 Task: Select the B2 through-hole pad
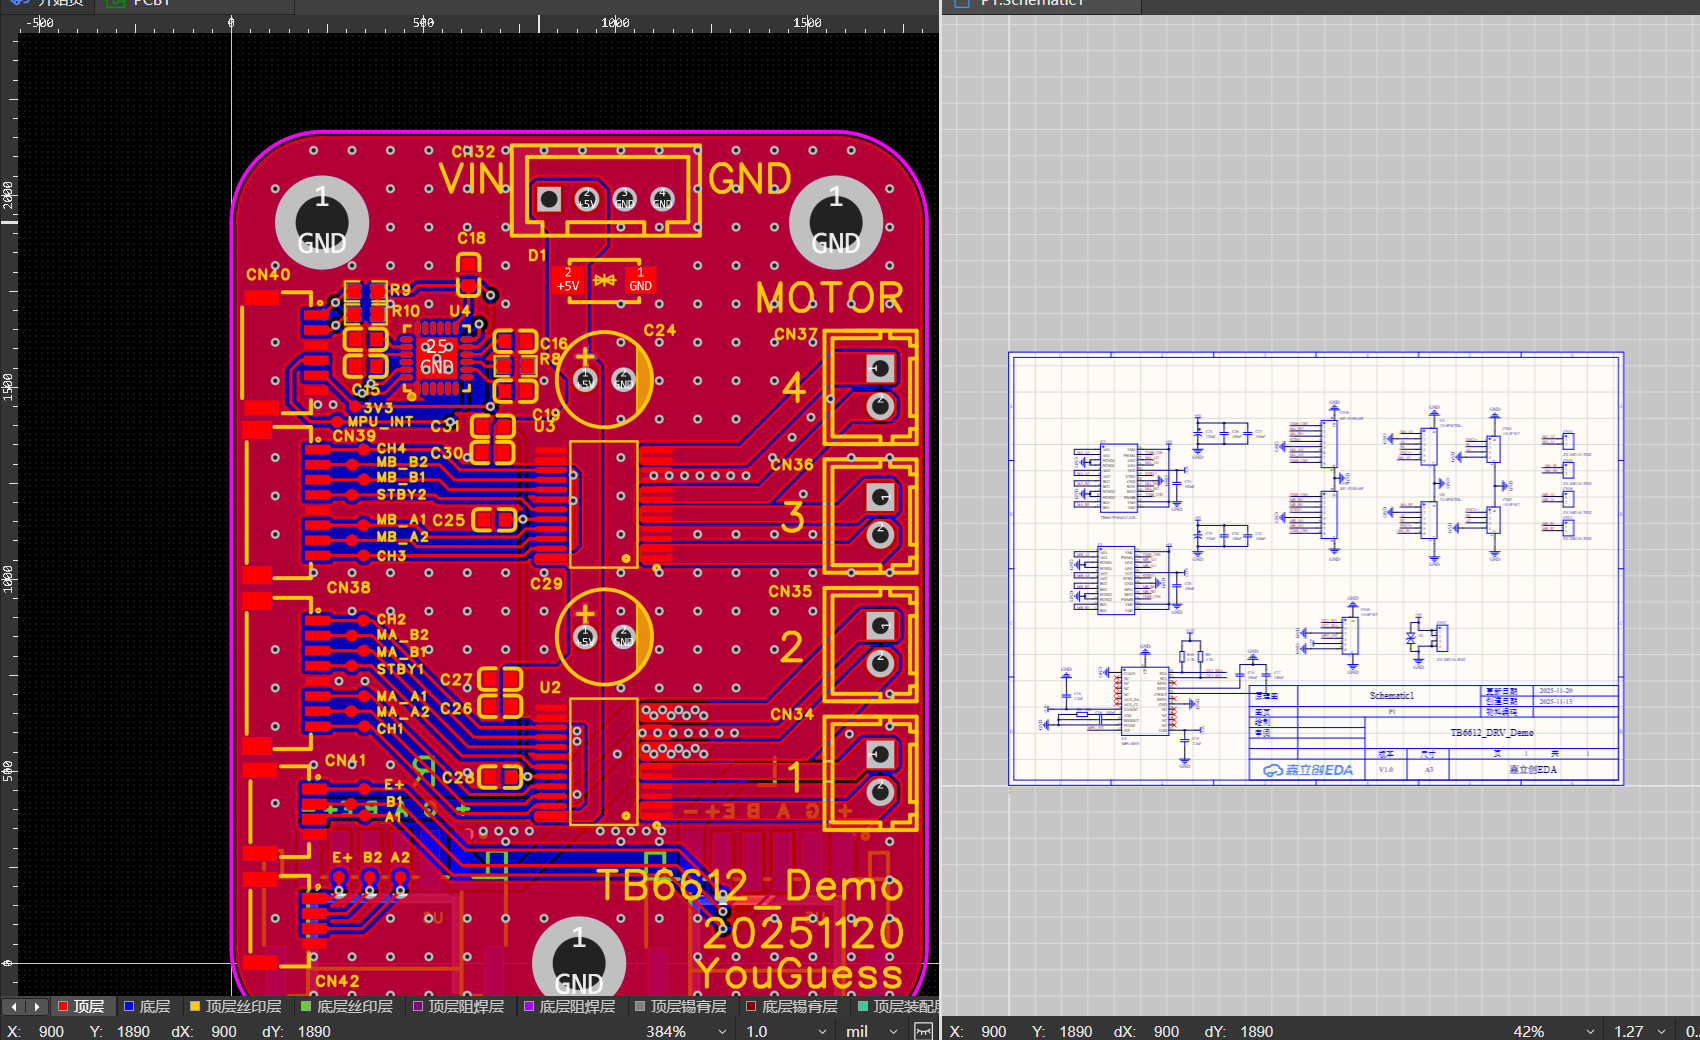(x=370, y=878)
